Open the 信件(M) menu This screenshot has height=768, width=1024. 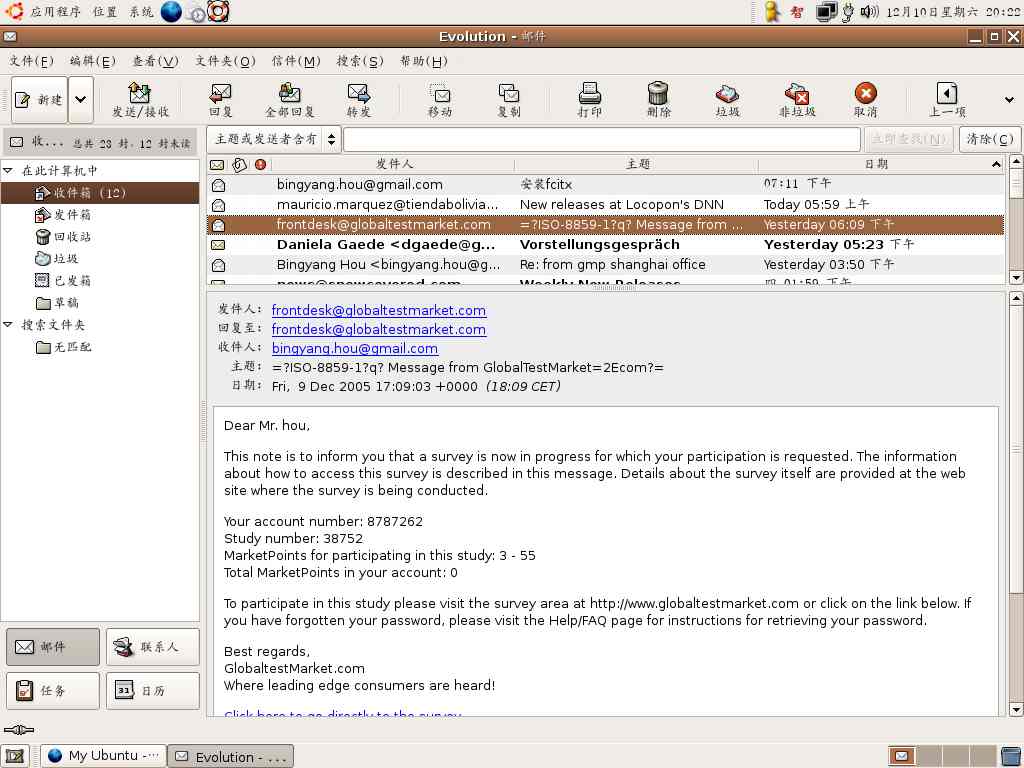[x=296, y=61]
